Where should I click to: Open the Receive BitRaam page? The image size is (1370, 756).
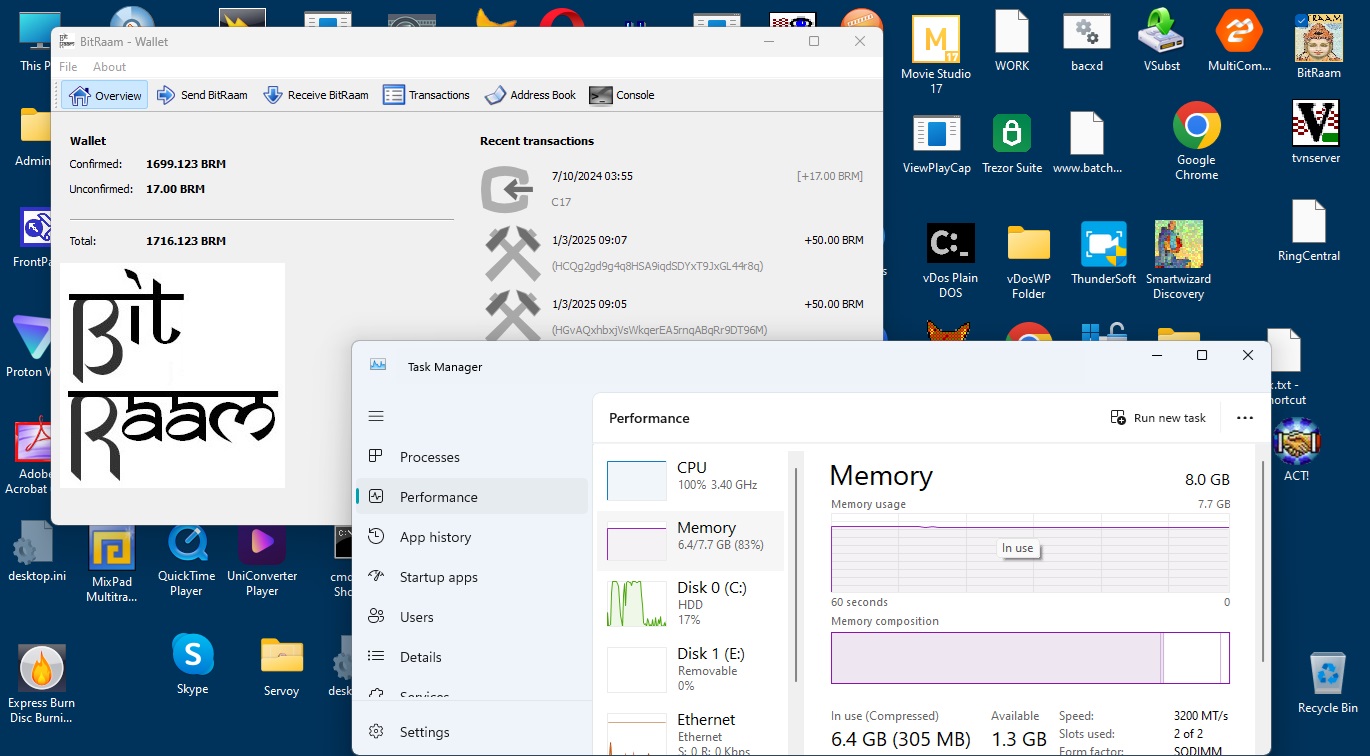click(x=316, y=95)
